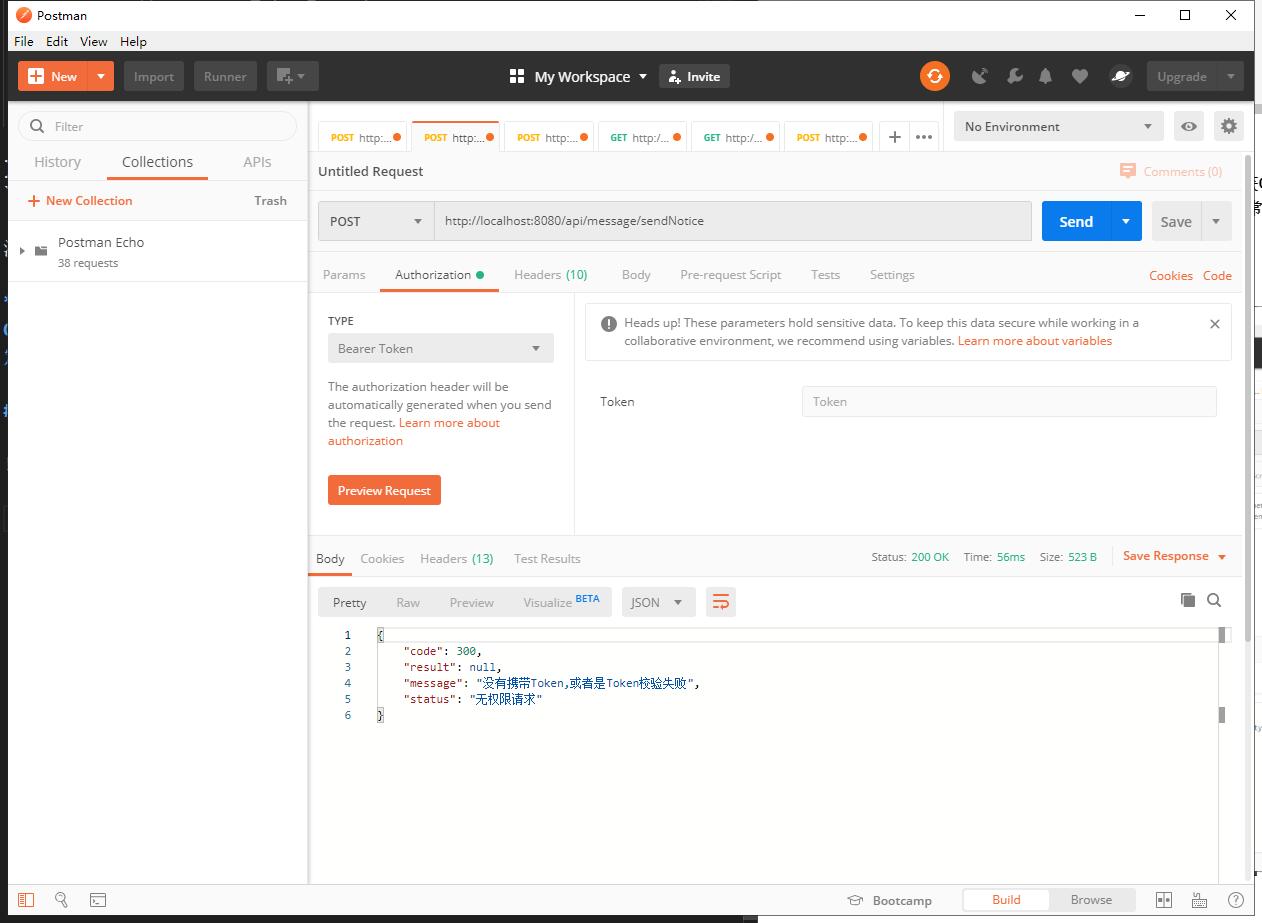Create a New Collection
The image size is (1262, 923).
coord(80,200)
